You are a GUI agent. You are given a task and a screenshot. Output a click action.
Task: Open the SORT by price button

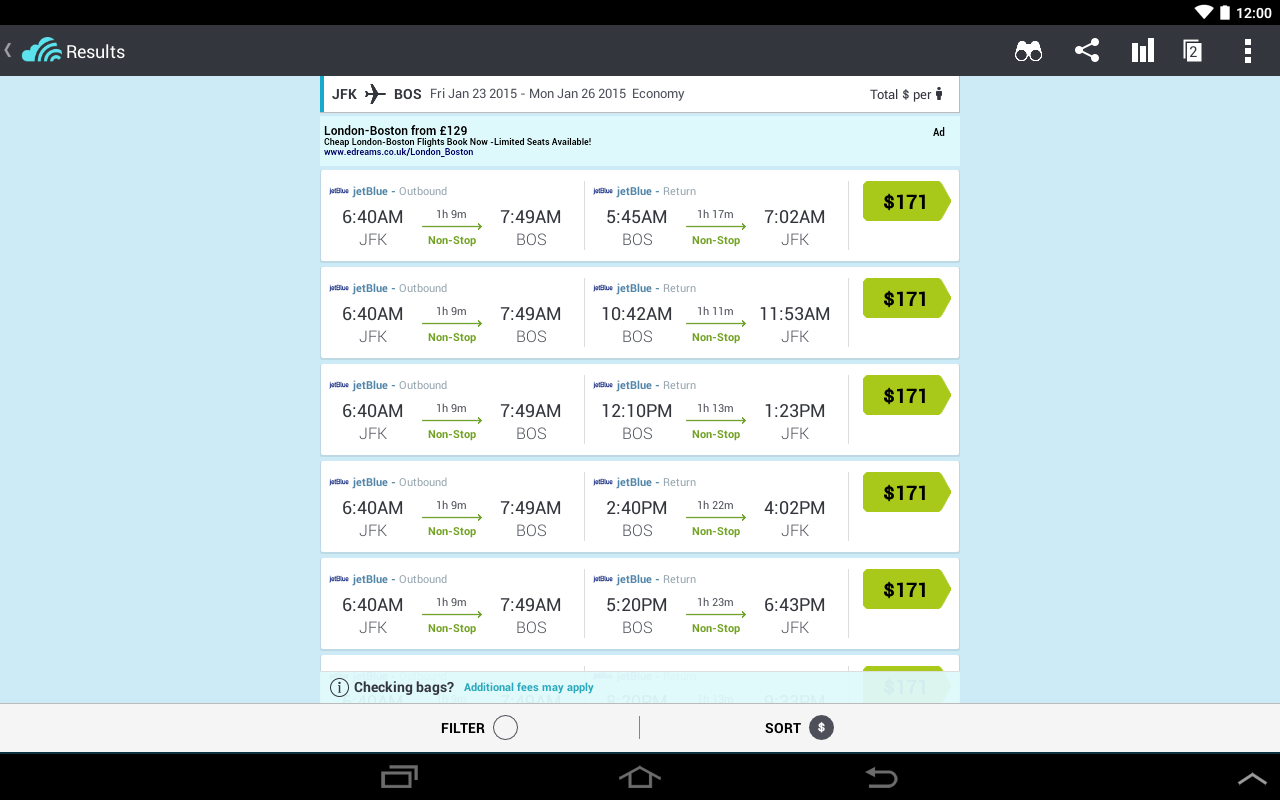[x=799, y=728]
